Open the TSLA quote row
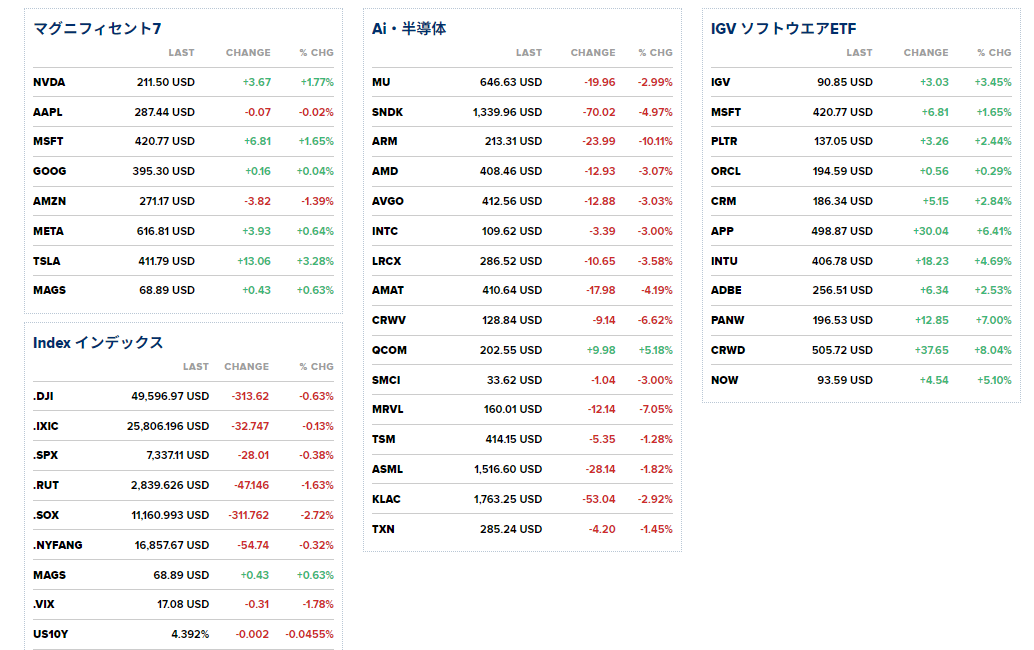 pos(183,261)
